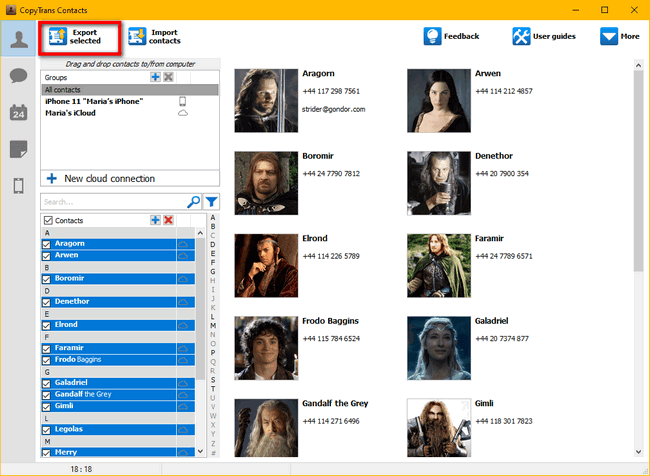Uncheck the Galadriel checkbox
650x476 pixels.
[x=46, y=384]
